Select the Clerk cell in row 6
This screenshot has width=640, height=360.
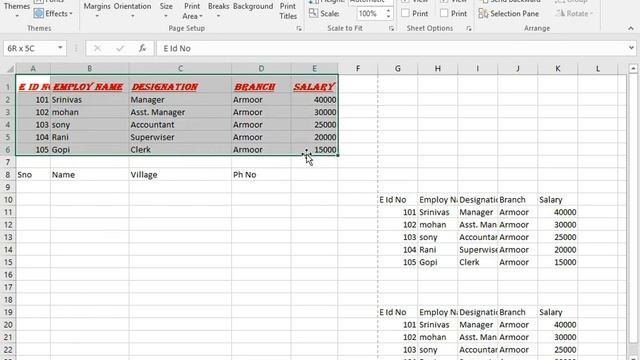(x=180, y=150)
